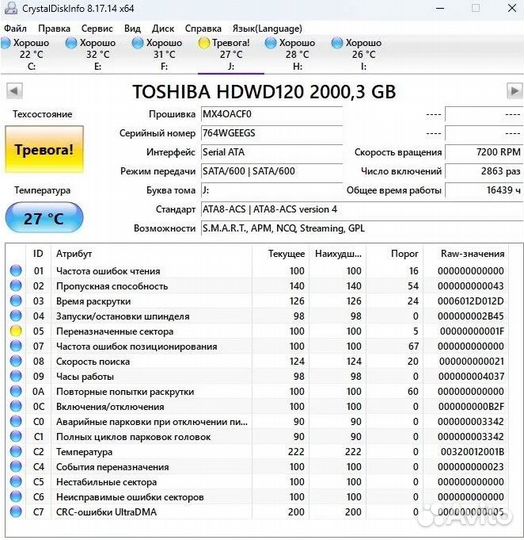Click status icon for Время раскрутки
Image resolution: width=524 pixels, height=540 pixels.
pos(16,301)
